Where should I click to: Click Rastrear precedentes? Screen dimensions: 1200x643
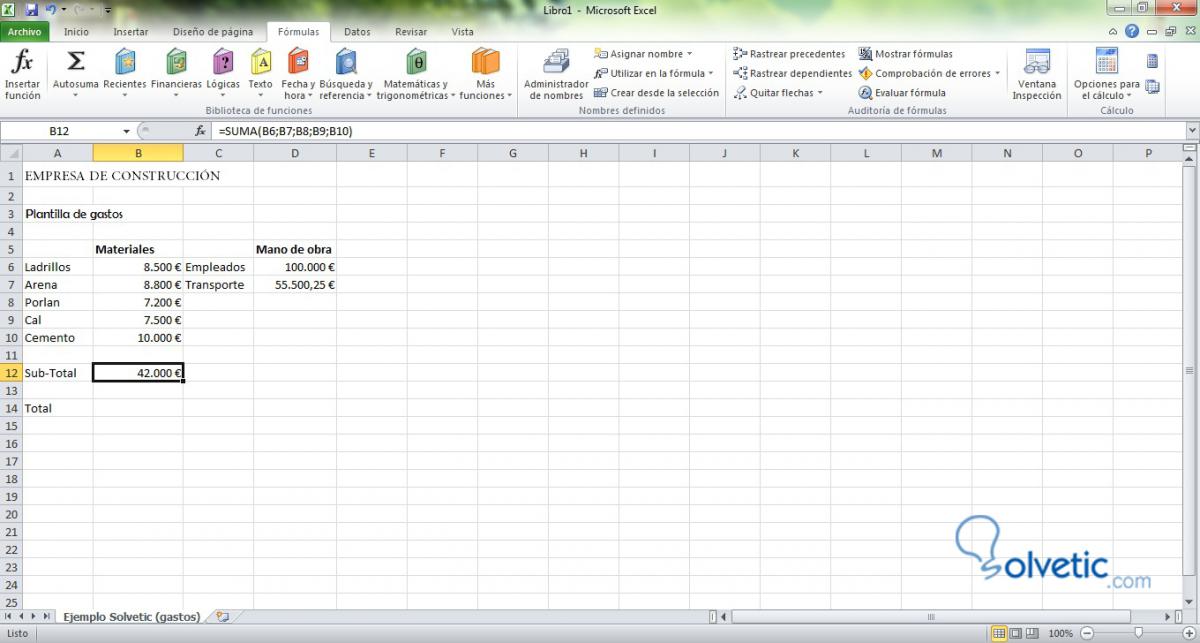[x=789, y=54]
